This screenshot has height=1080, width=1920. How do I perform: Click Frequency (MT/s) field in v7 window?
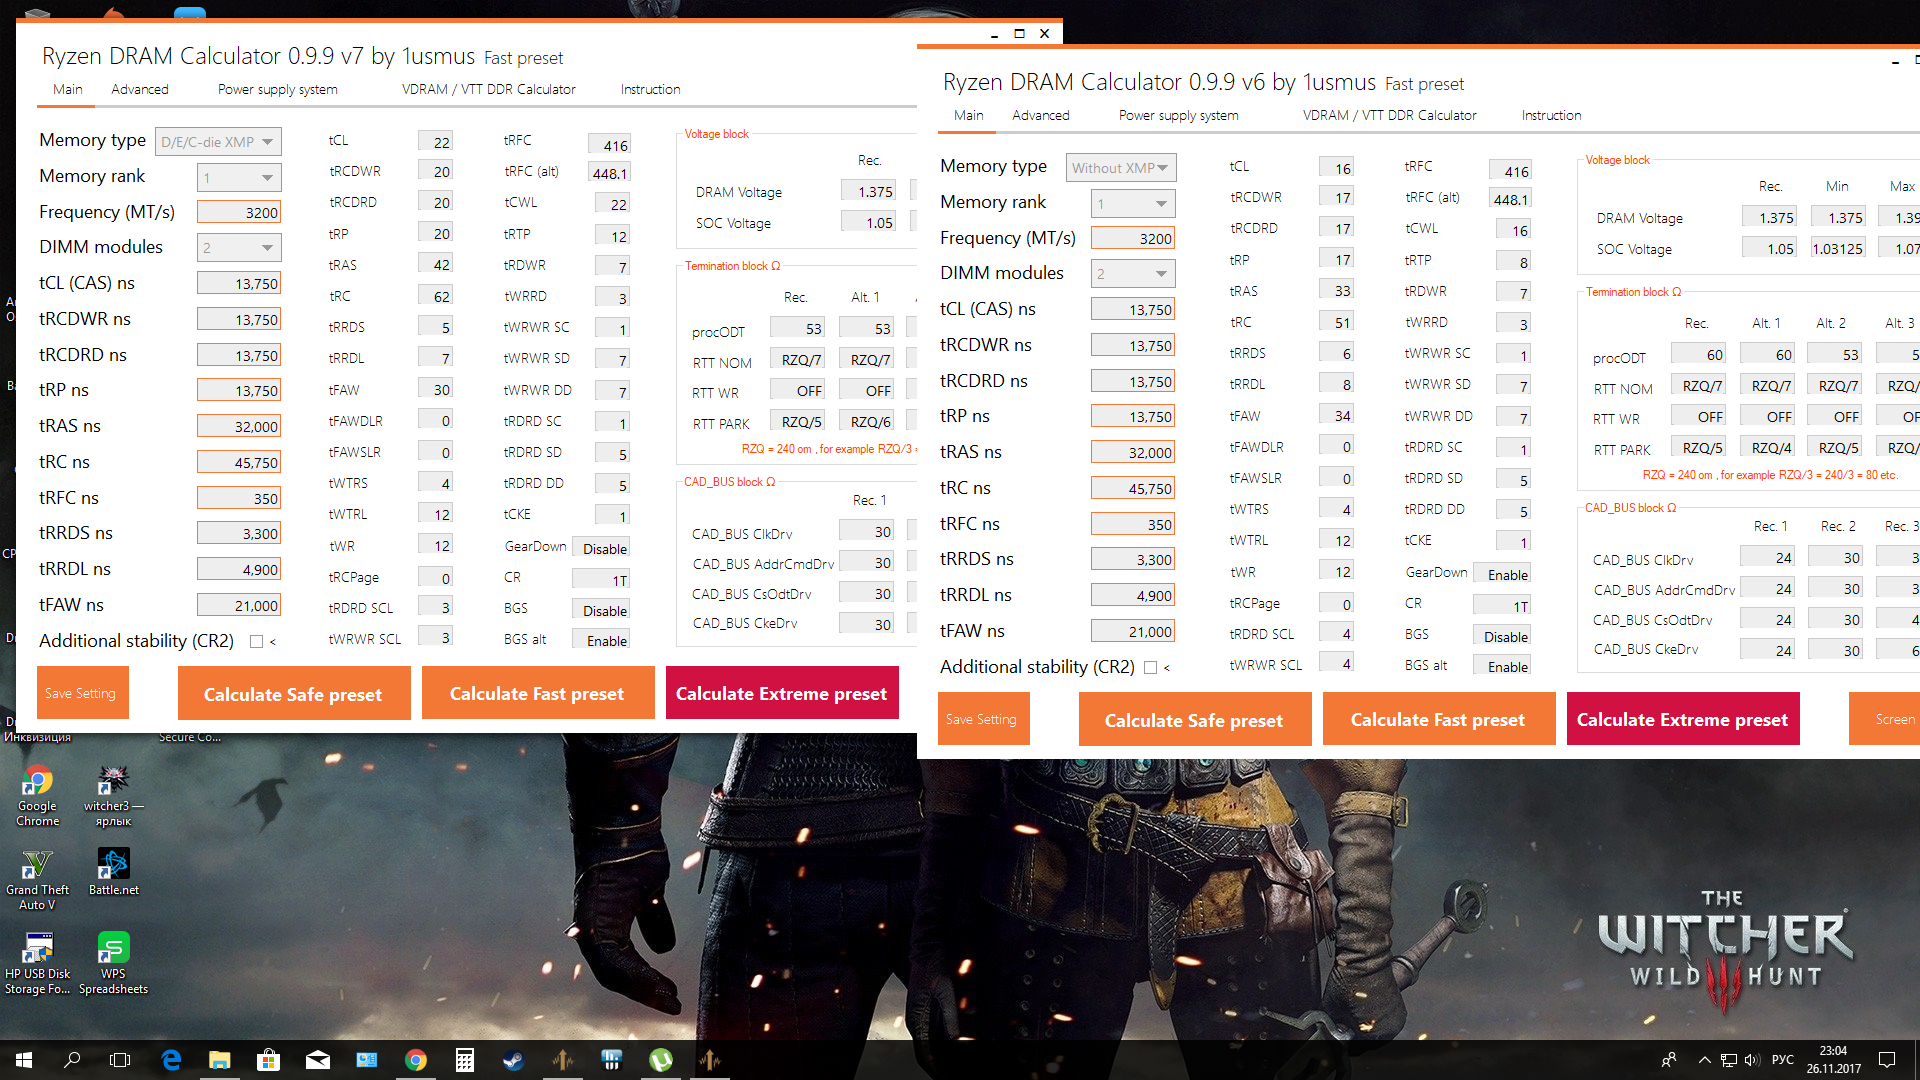pos(239,212)
